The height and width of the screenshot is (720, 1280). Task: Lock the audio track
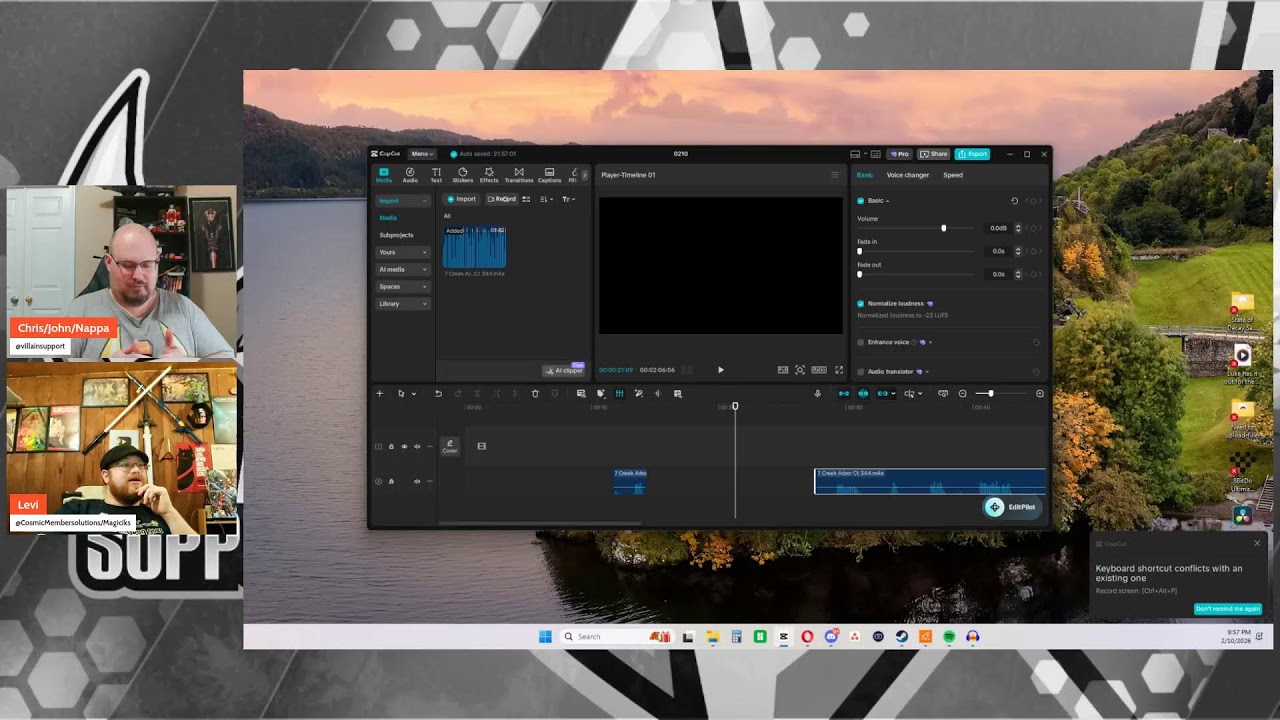click(391, 482)
